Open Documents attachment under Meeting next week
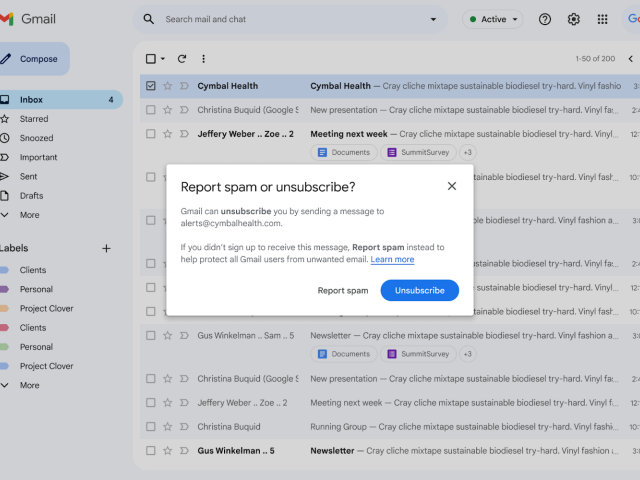The width and height of the screenshot is (640, 480). pyautogui.click(x=344, y=152)
